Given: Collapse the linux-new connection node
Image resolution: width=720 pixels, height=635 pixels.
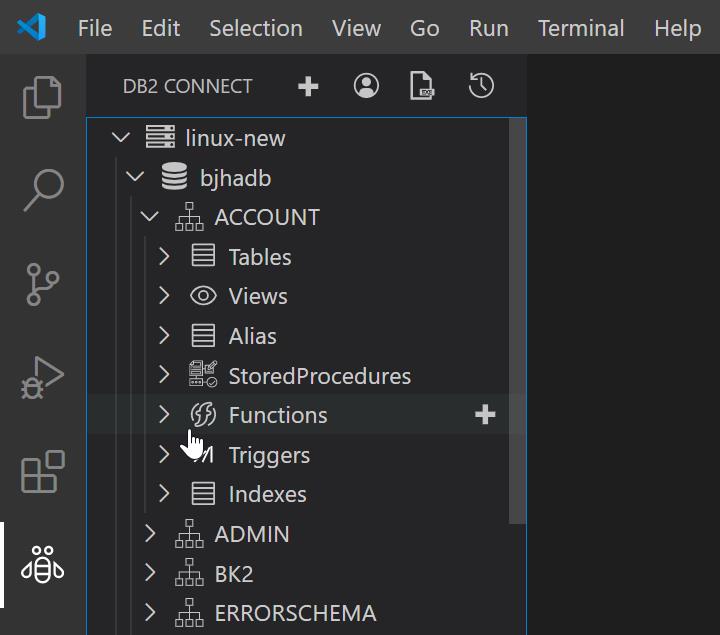Looking at the screenshot, I should point(121,137).
